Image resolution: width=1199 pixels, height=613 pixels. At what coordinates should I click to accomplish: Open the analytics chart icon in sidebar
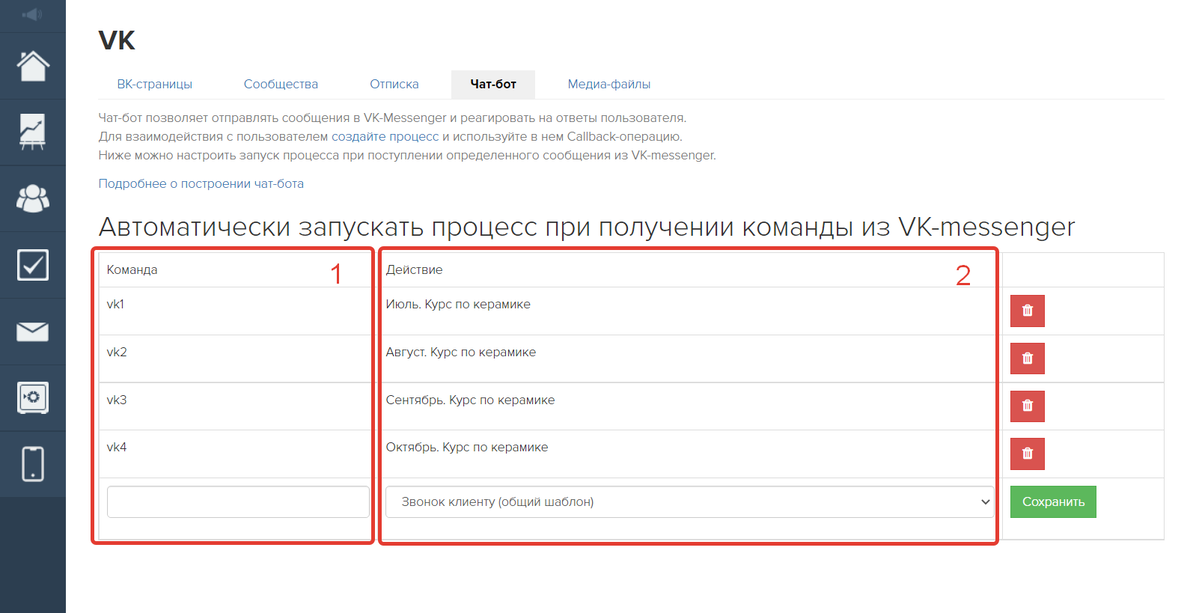coord(33,131)
